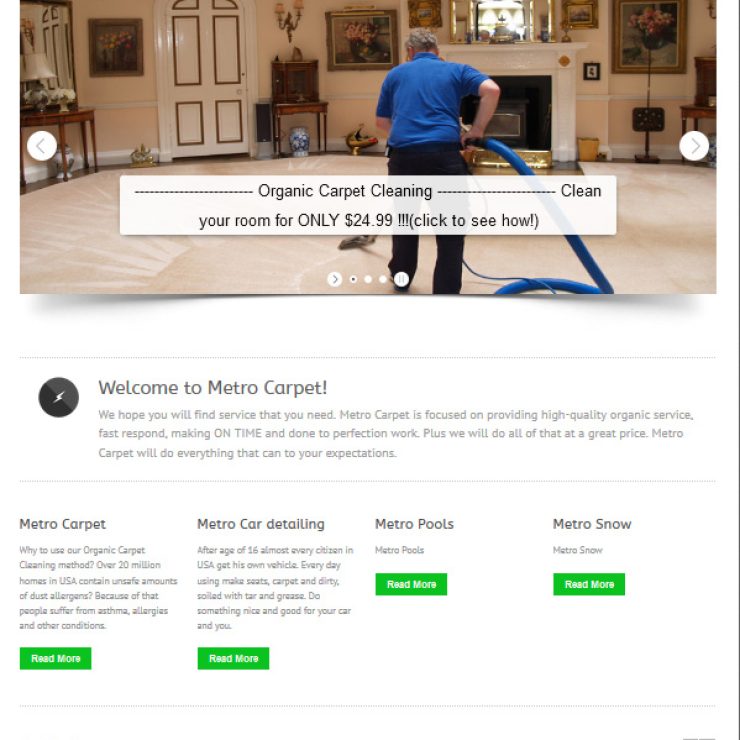Select the first slide indicator dot
This screenshot has width=740, height=740.
(353, 279)
